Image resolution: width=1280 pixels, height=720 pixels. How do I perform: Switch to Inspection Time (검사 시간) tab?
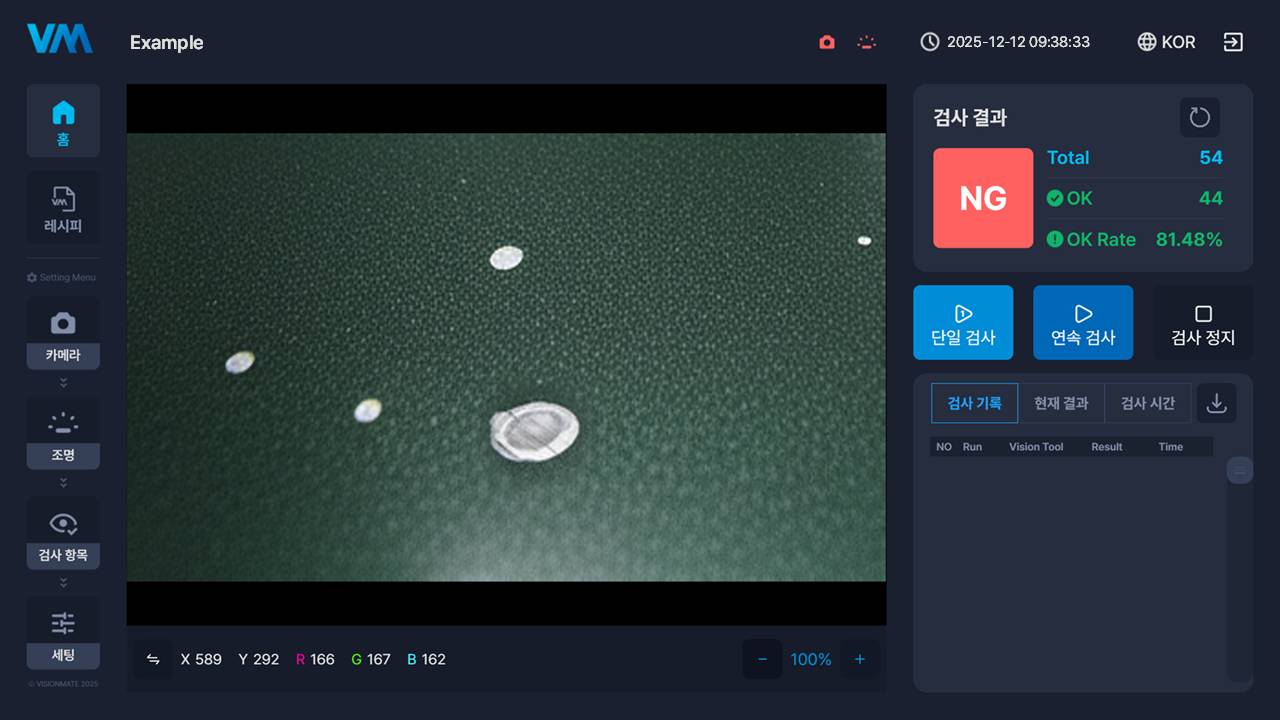click(x=1147, y=403)
